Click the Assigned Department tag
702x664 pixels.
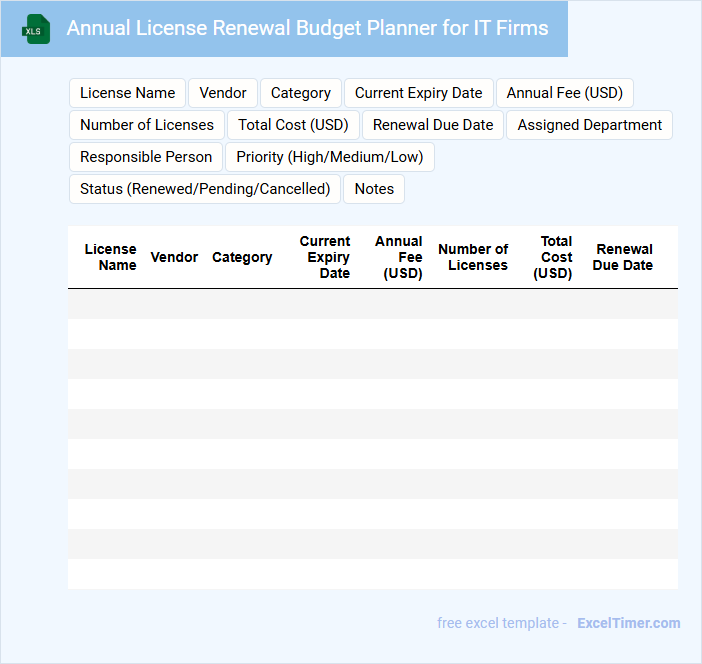tap(589, 125)
